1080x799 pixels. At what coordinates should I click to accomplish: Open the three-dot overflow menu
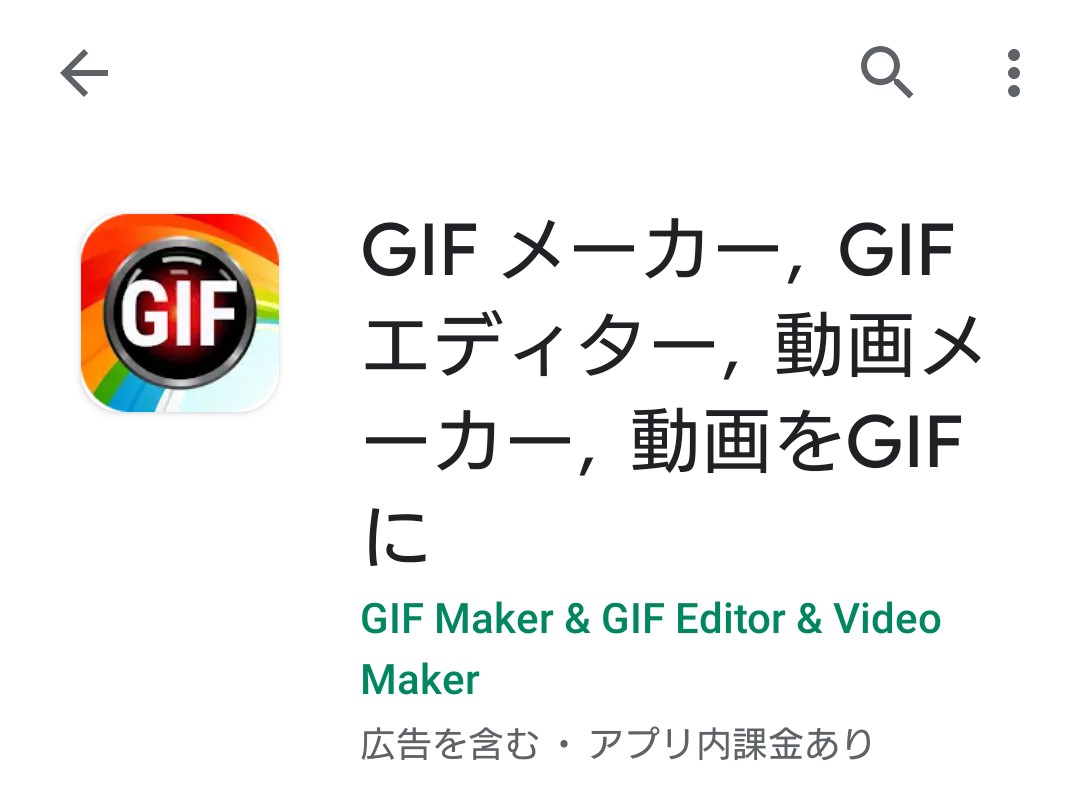1013,73
